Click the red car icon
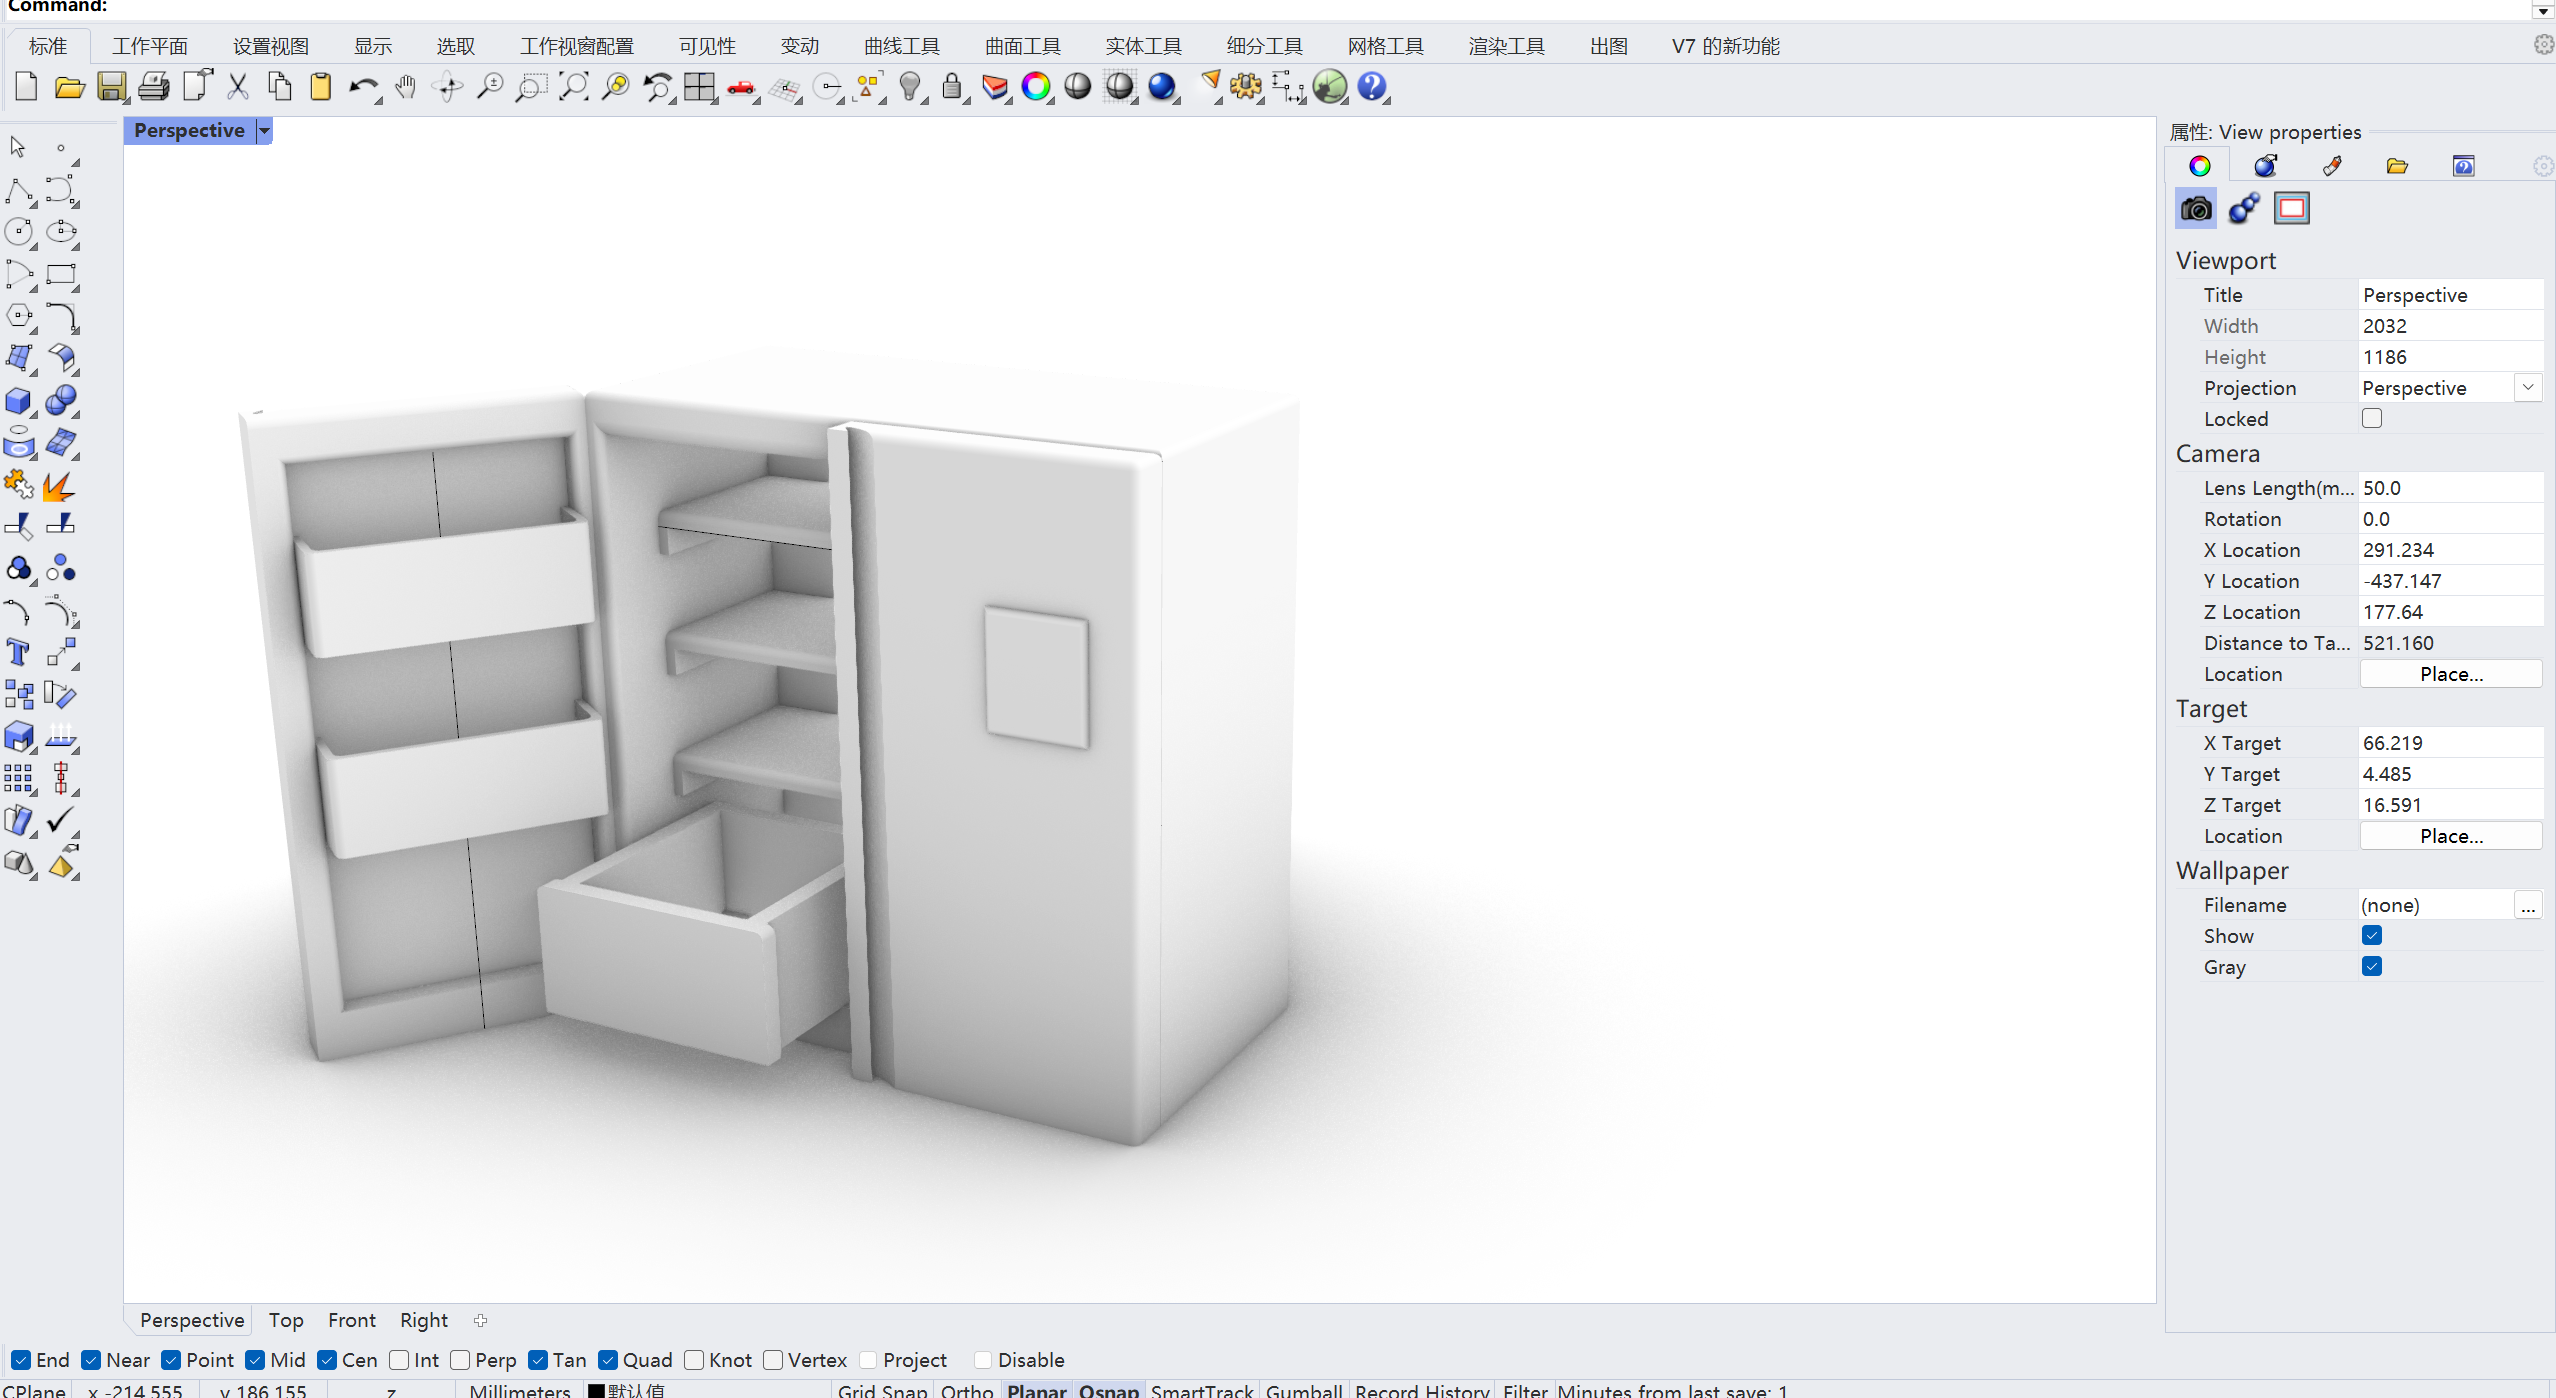This screenshot has height=1398, width=2556. tap(741, 87)
